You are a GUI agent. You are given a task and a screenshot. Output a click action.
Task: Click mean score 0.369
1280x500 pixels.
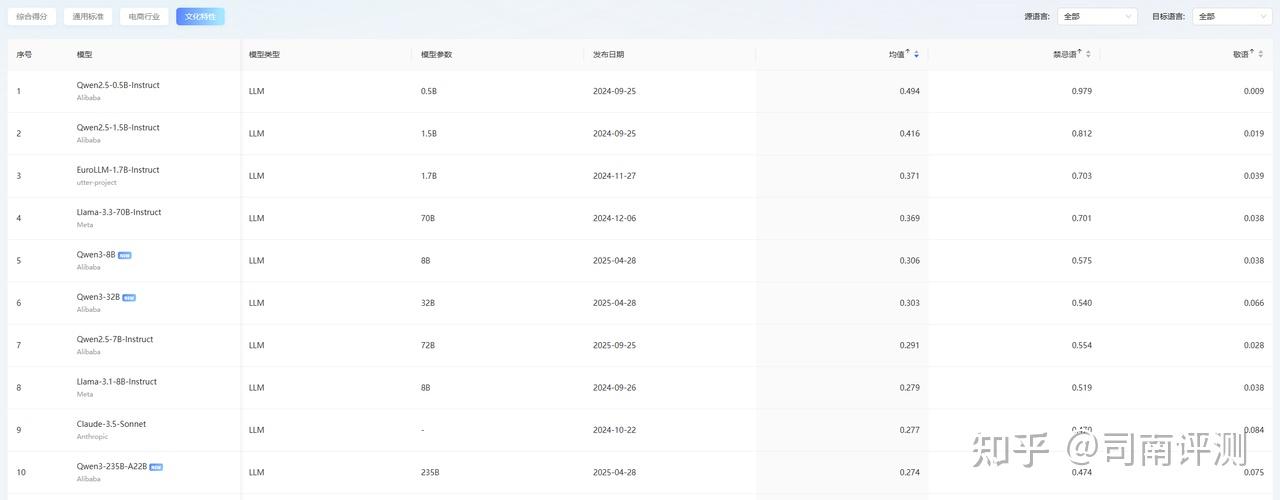909,218
